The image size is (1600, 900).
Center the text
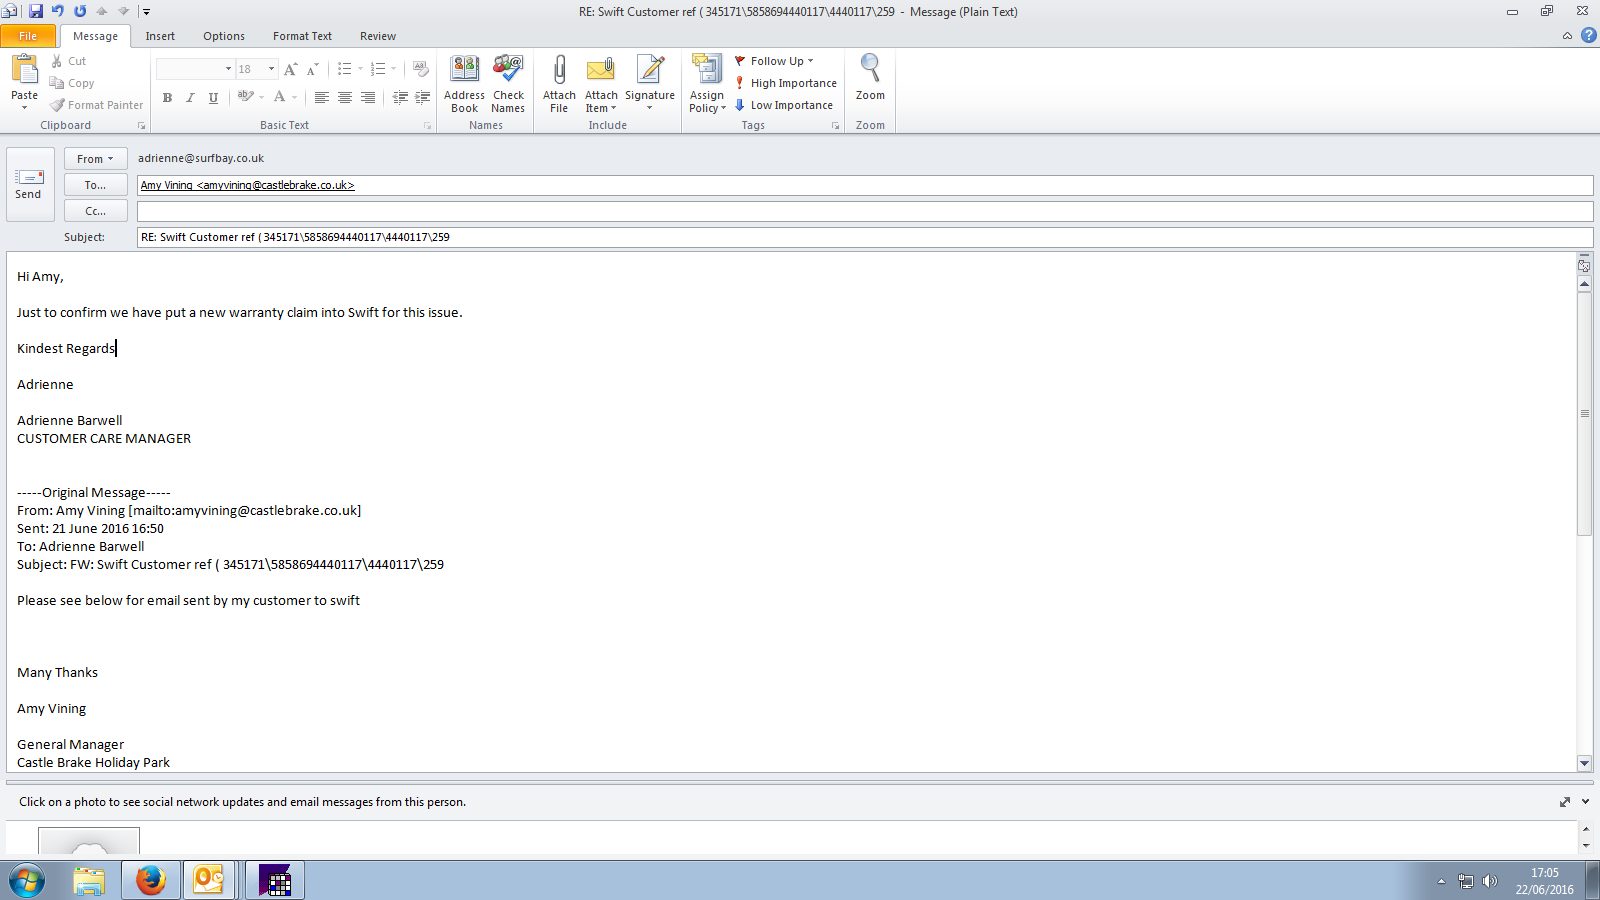coord(344,97)
